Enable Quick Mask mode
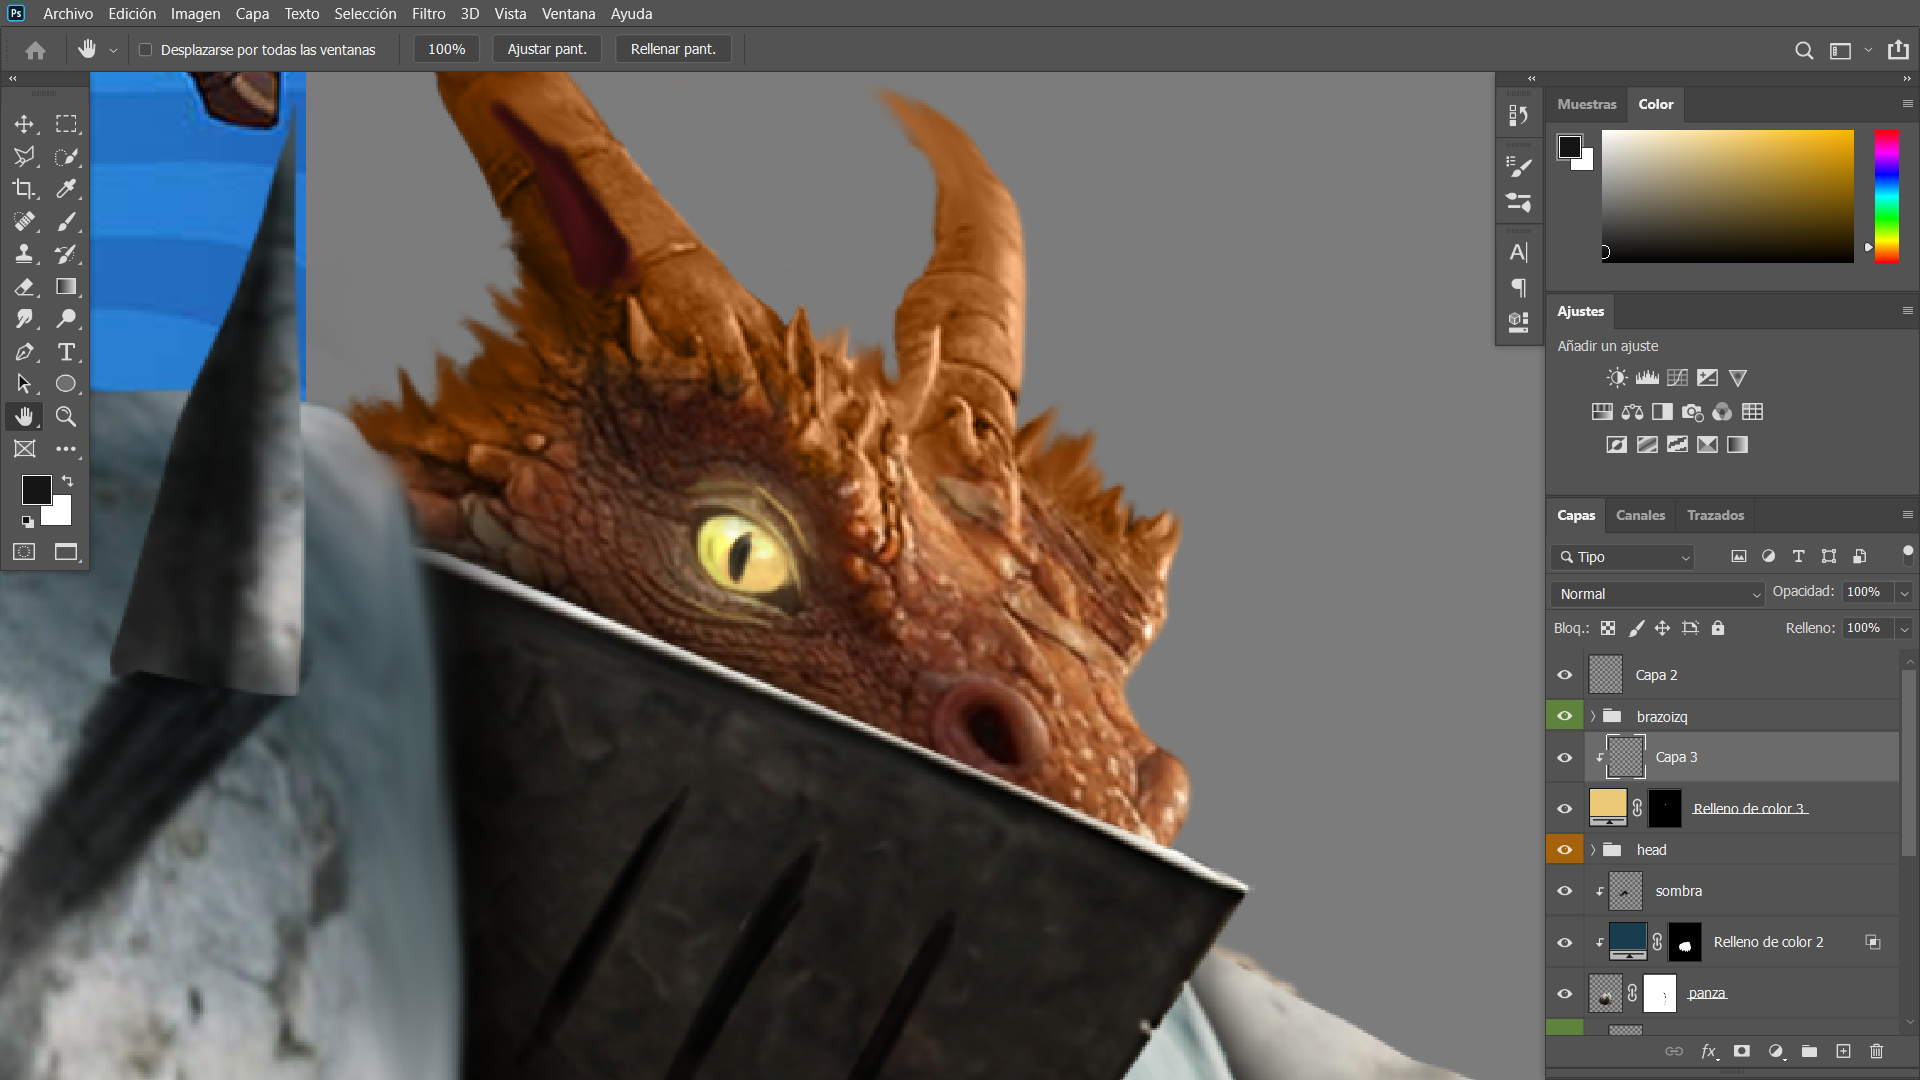Screen dimensions: 1920x1080 tap(24, 552)
